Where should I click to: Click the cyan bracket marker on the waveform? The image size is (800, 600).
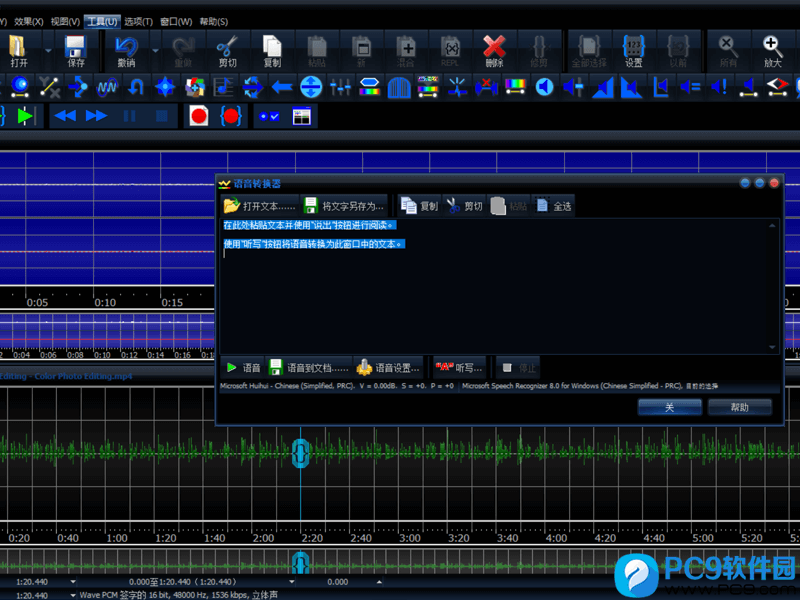pos(301,454)
